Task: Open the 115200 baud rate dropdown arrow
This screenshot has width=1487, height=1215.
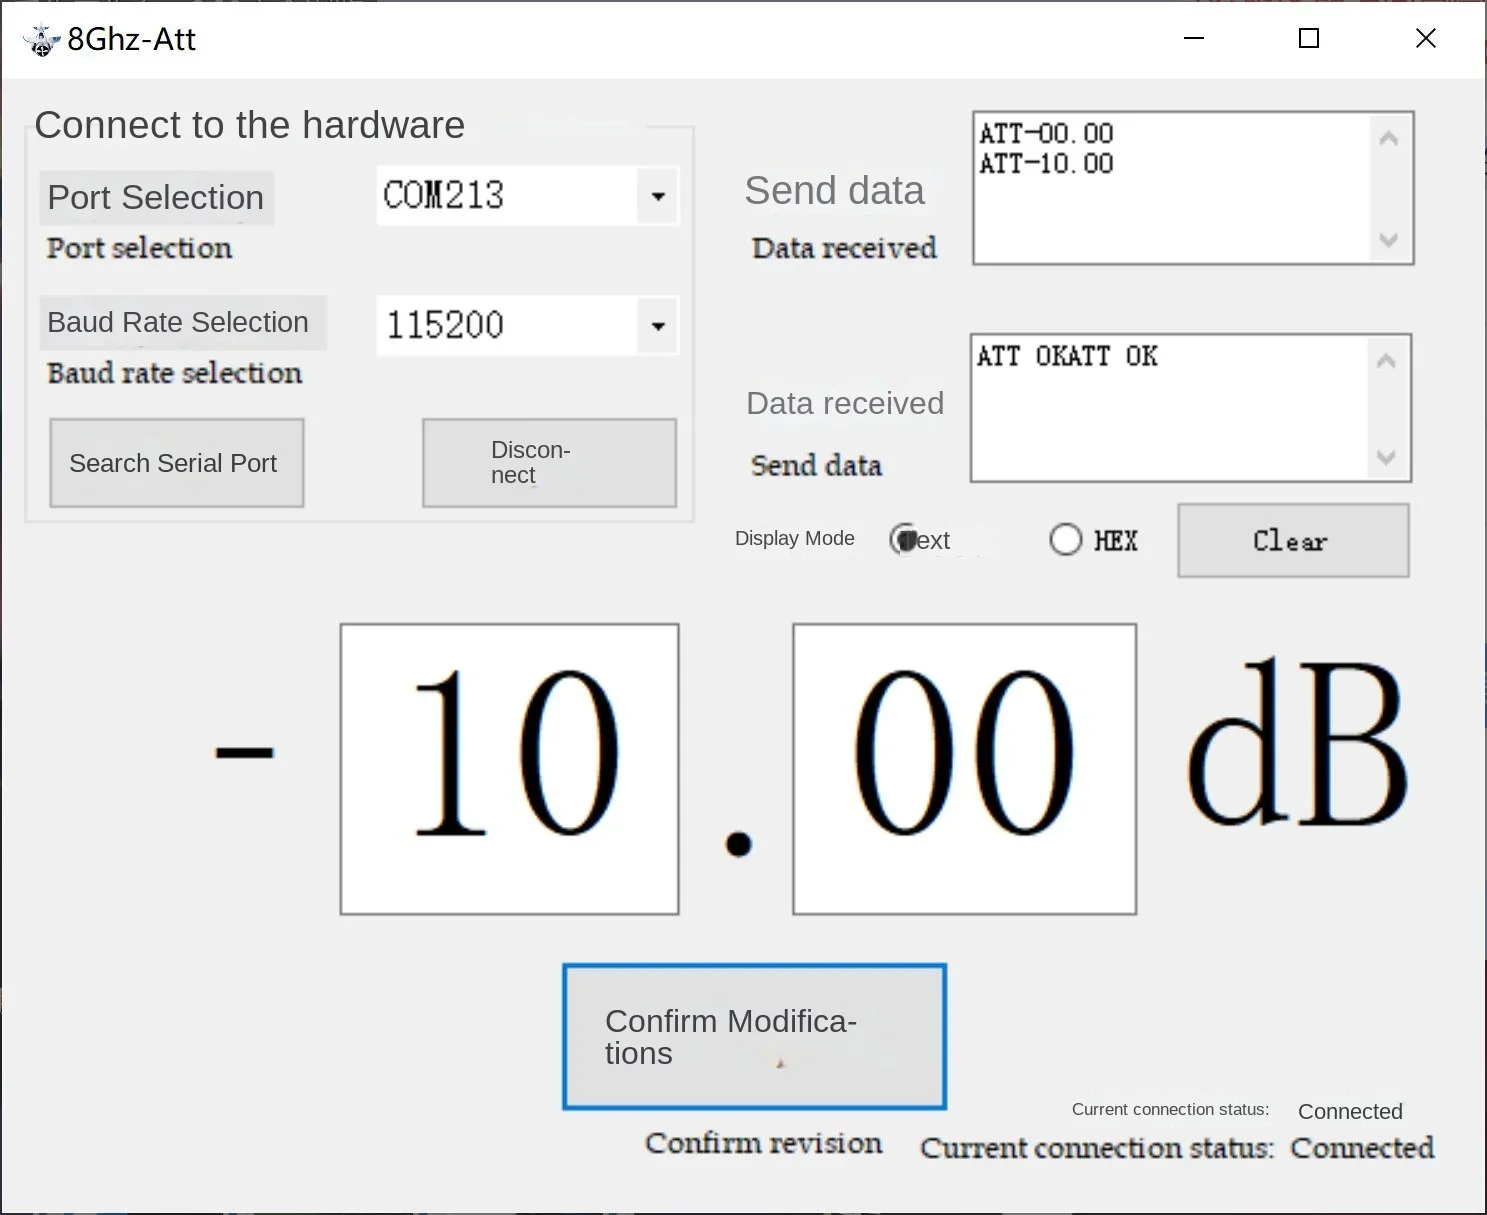Action: (x=658, y=326)
